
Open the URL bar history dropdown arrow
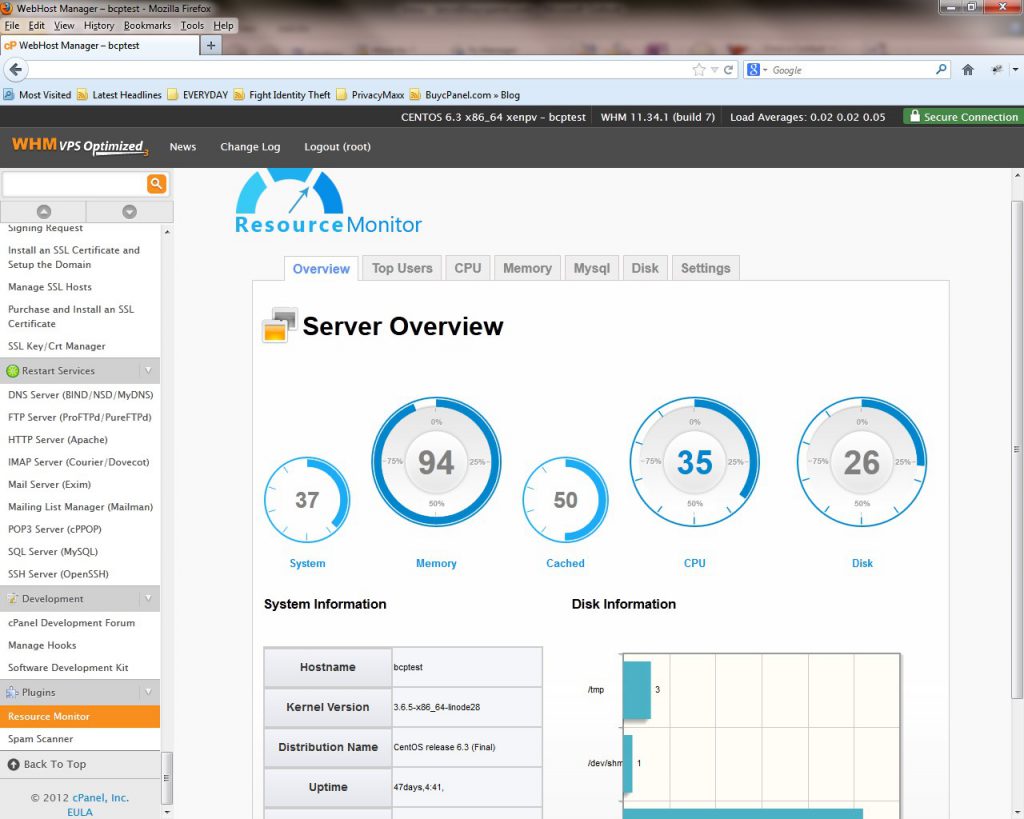pyautogui.click(x=714, y=70)
